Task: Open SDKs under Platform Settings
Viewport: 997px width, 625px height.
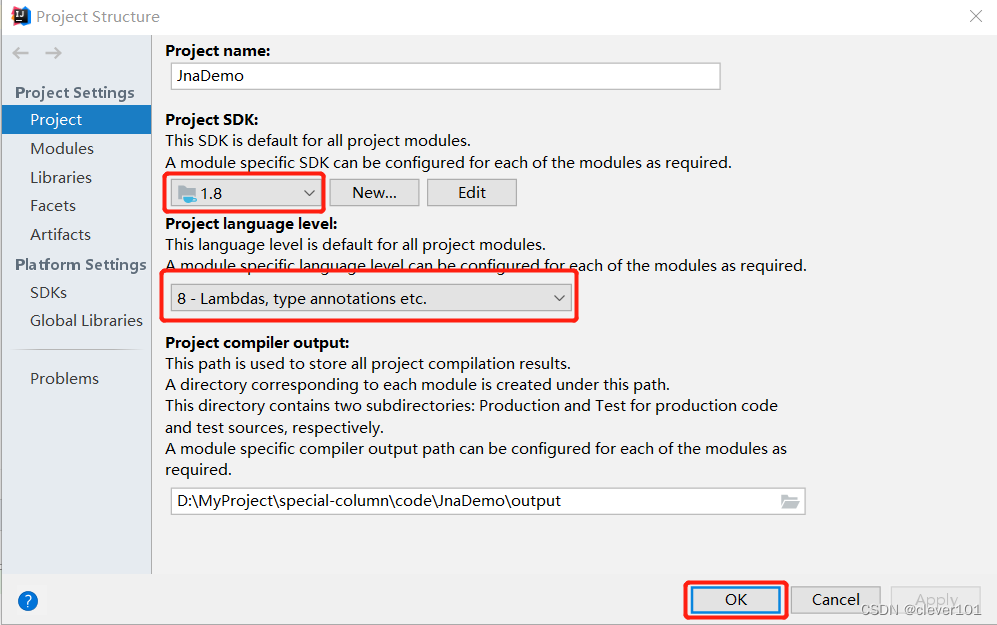Action: (48, 292)
